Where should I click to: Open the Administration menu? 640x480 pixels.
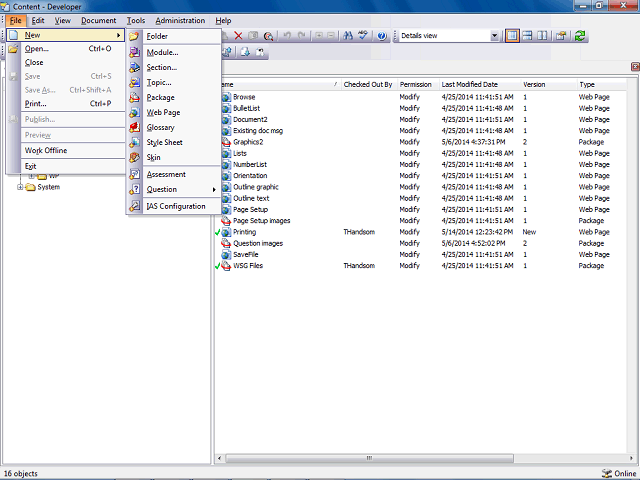(180, 20)
